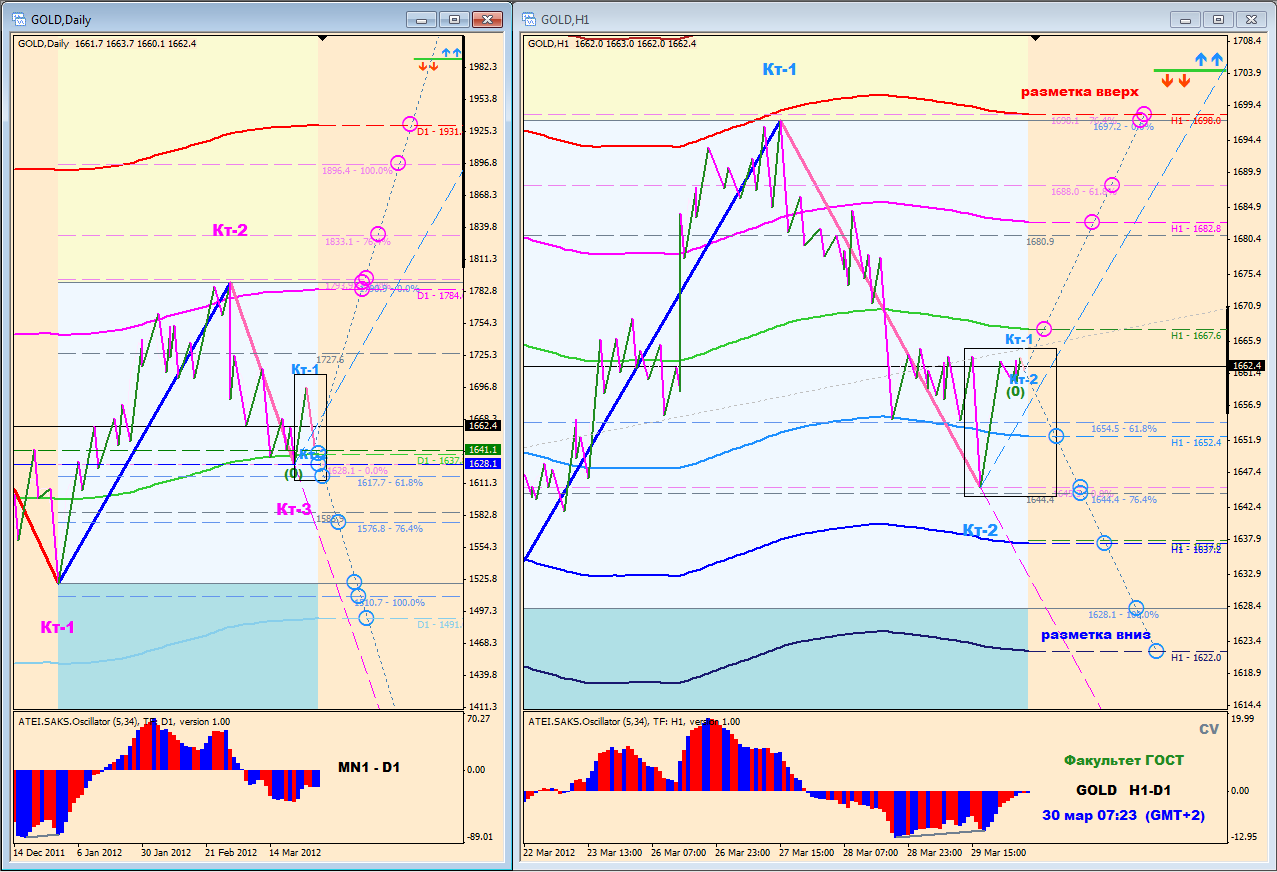Image resolution: width=1277 pixels, height=872 pixels.
Task: Select the 'H1 - 1682.8' level label
Action: click(1196, 229)
